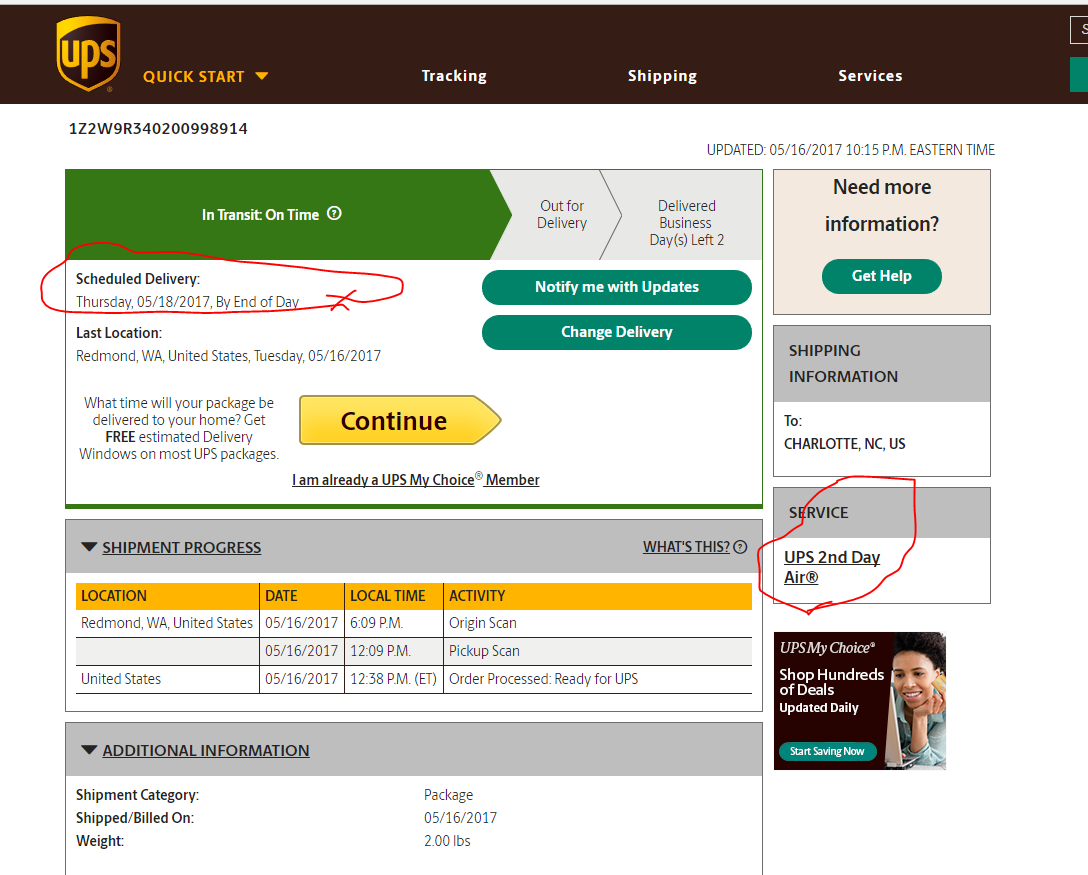1088x875 pixels.
Task: Open the Quick Start dropdown arrow
Action: click(x=262, y=76)
